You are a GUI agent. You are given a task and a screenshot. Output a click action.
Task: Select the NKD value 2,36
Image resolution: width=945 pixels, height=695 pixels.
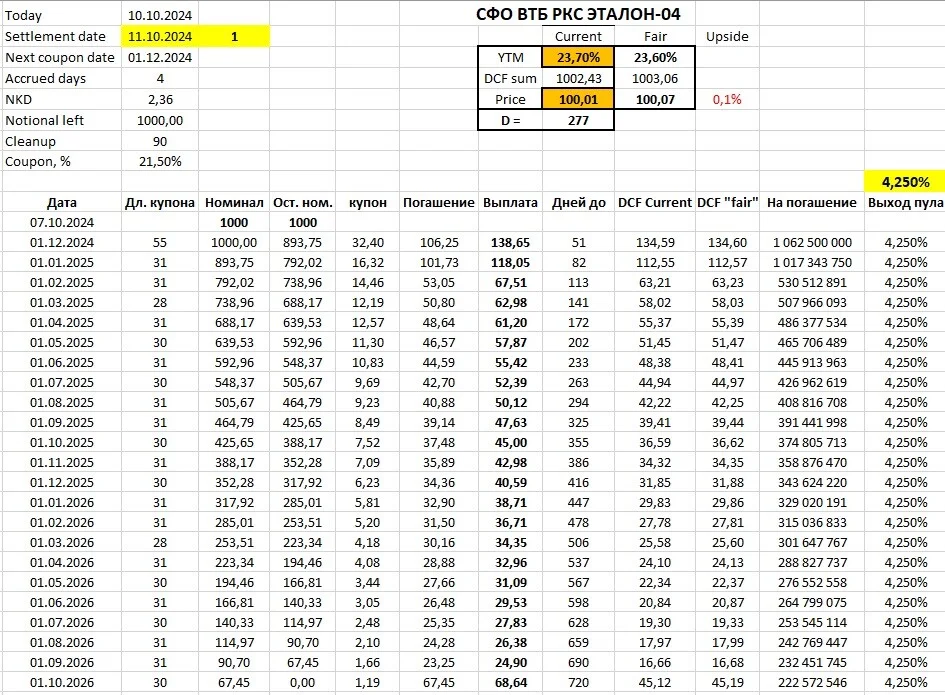pyautogui.click(x=160, y=99)
